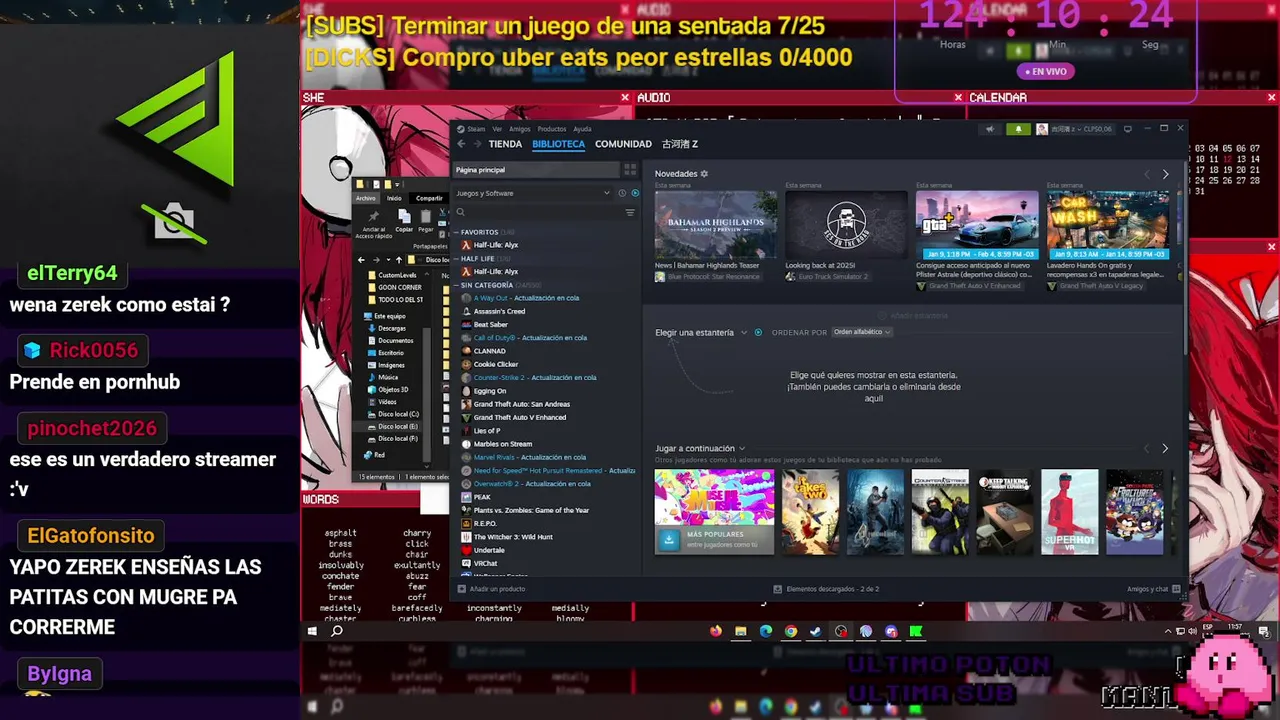Click Descargas folder in Explorer sidebar
The width and height of the screenshot is (1280, 720).
point(386,328)
